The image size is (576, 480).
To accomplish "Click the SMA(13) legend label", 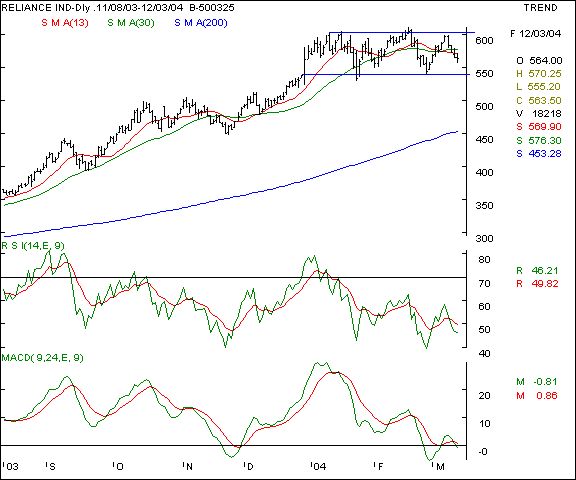I will pos(65,23).
